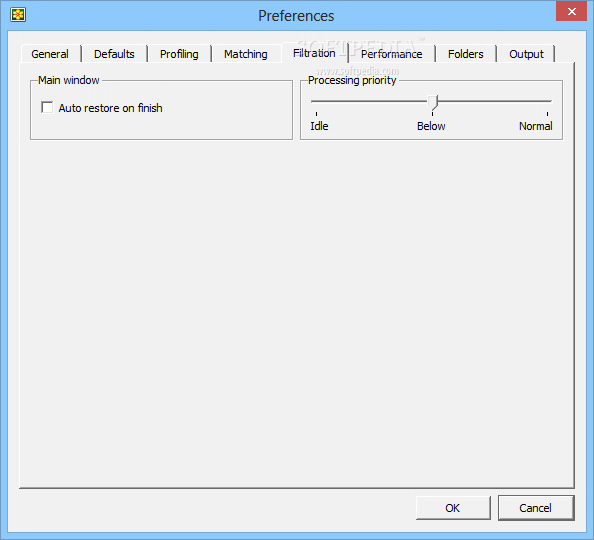594x540 pixels.
Task: Select the Profiling tab
Action: click(x=179, y=54)
